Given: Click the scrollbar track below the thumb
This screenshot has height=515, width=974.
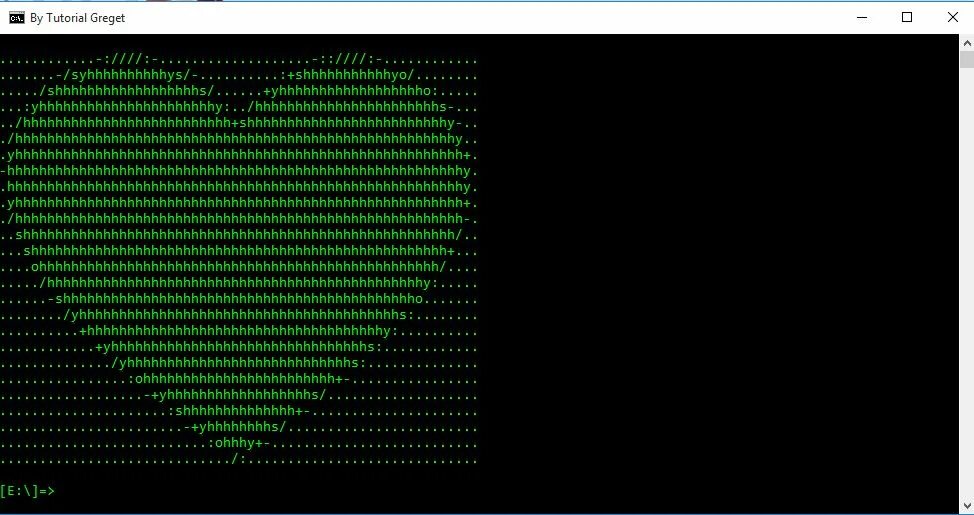Looking at the screenshot, I should tap(967, 280).
